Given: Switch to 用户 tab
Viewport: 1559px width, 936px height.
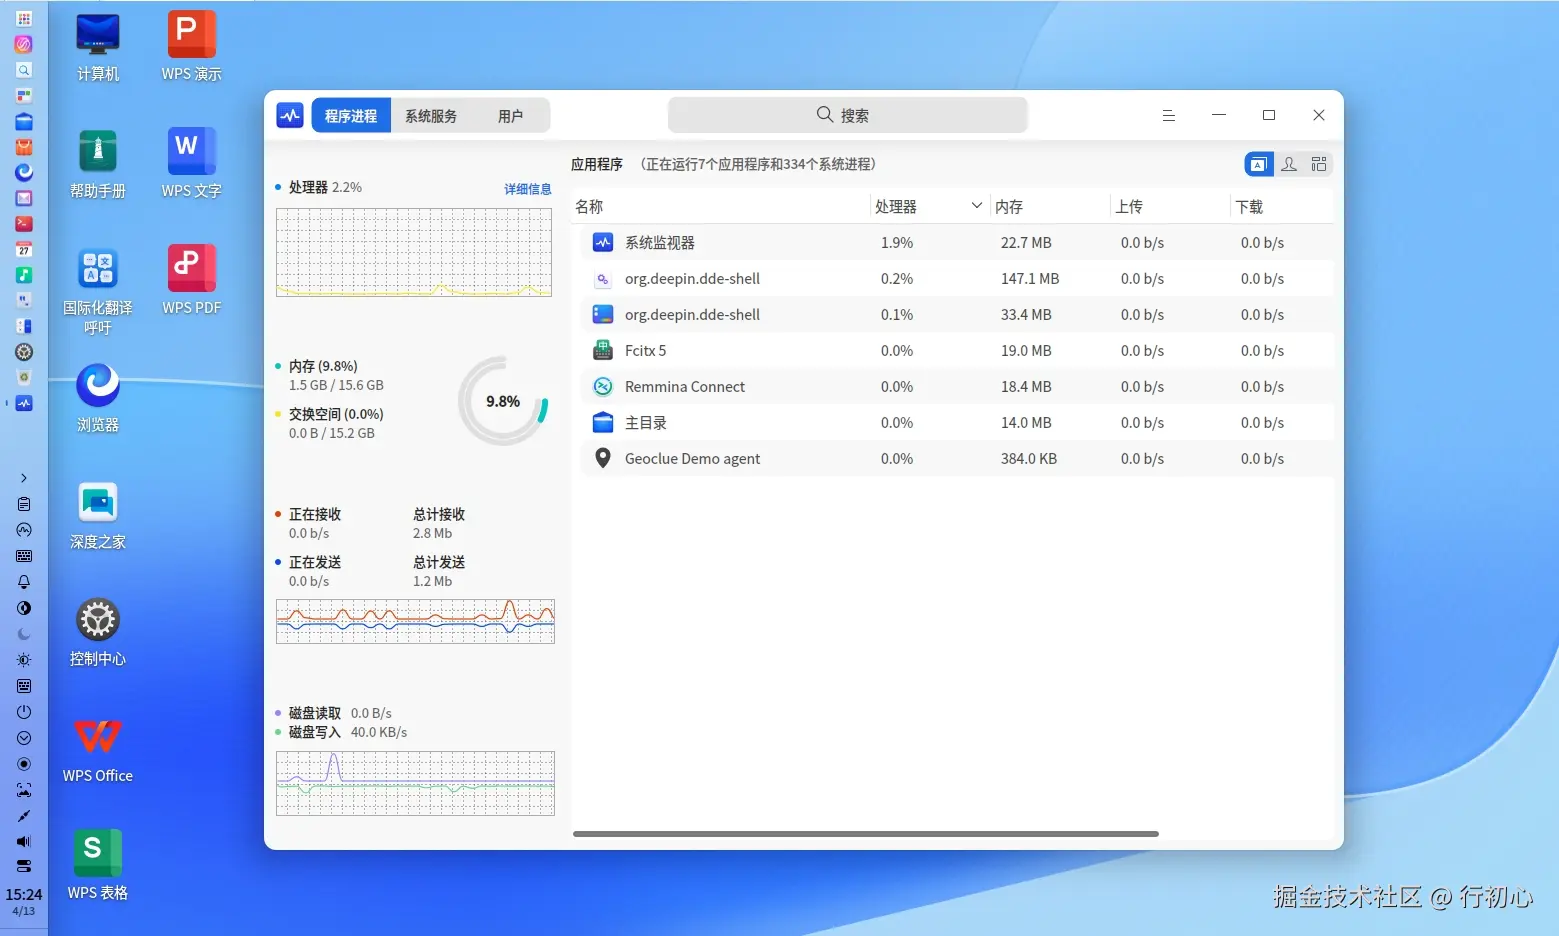Looking at the screenshot, I should (x=510, y=116).
